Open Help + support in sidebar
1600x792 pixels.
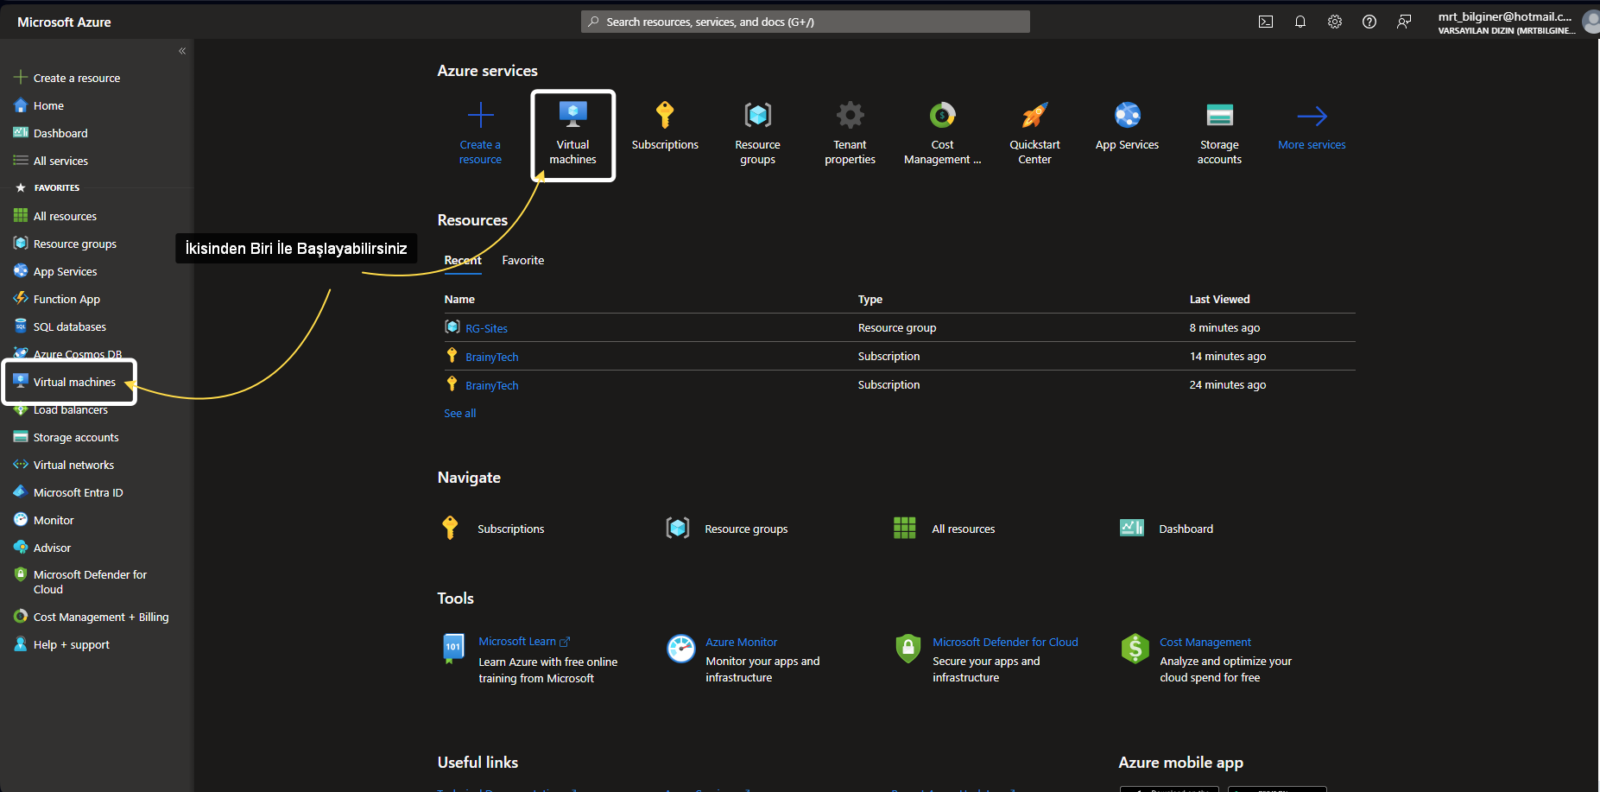tap(61, 645)
